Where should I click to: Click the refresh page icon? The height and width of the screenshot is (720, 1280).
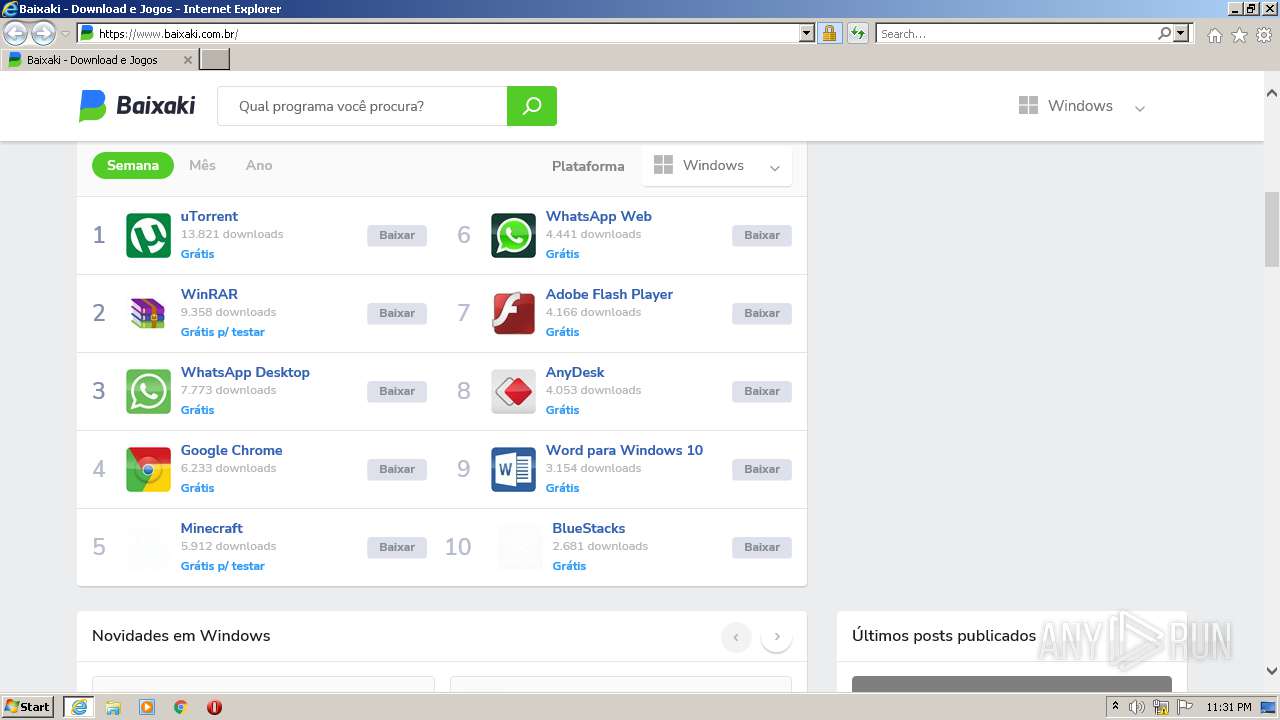pos(858,34)
